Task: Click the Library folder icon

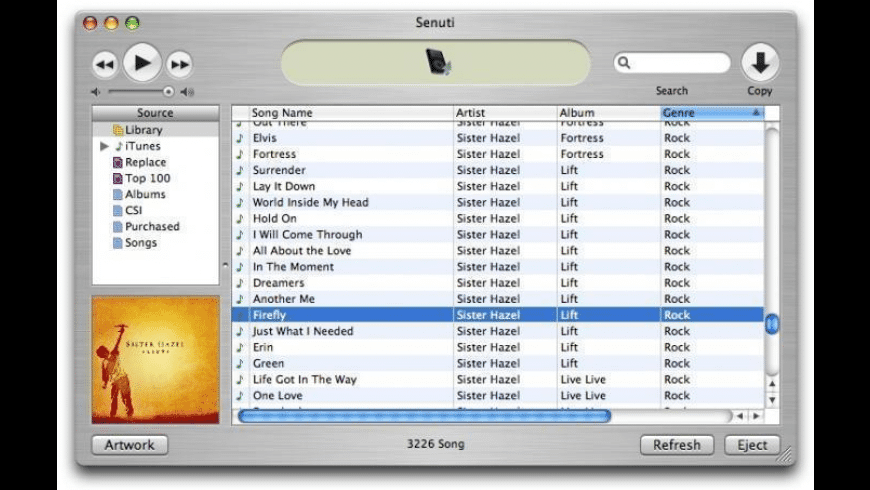Action: pyautogui.click(x=118, y=130)
